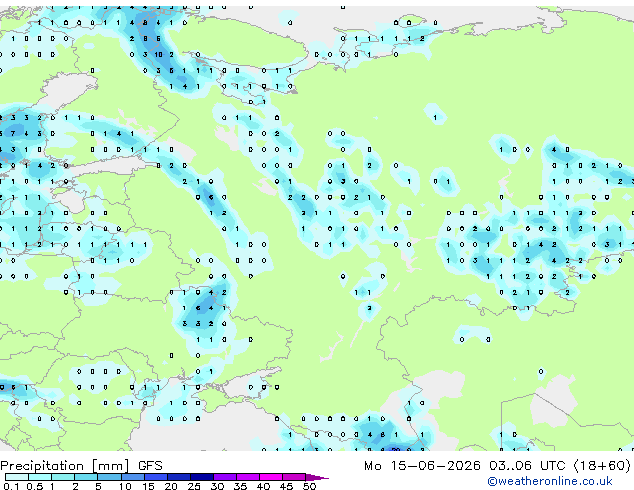Click the legend label "0.1"

11,486
